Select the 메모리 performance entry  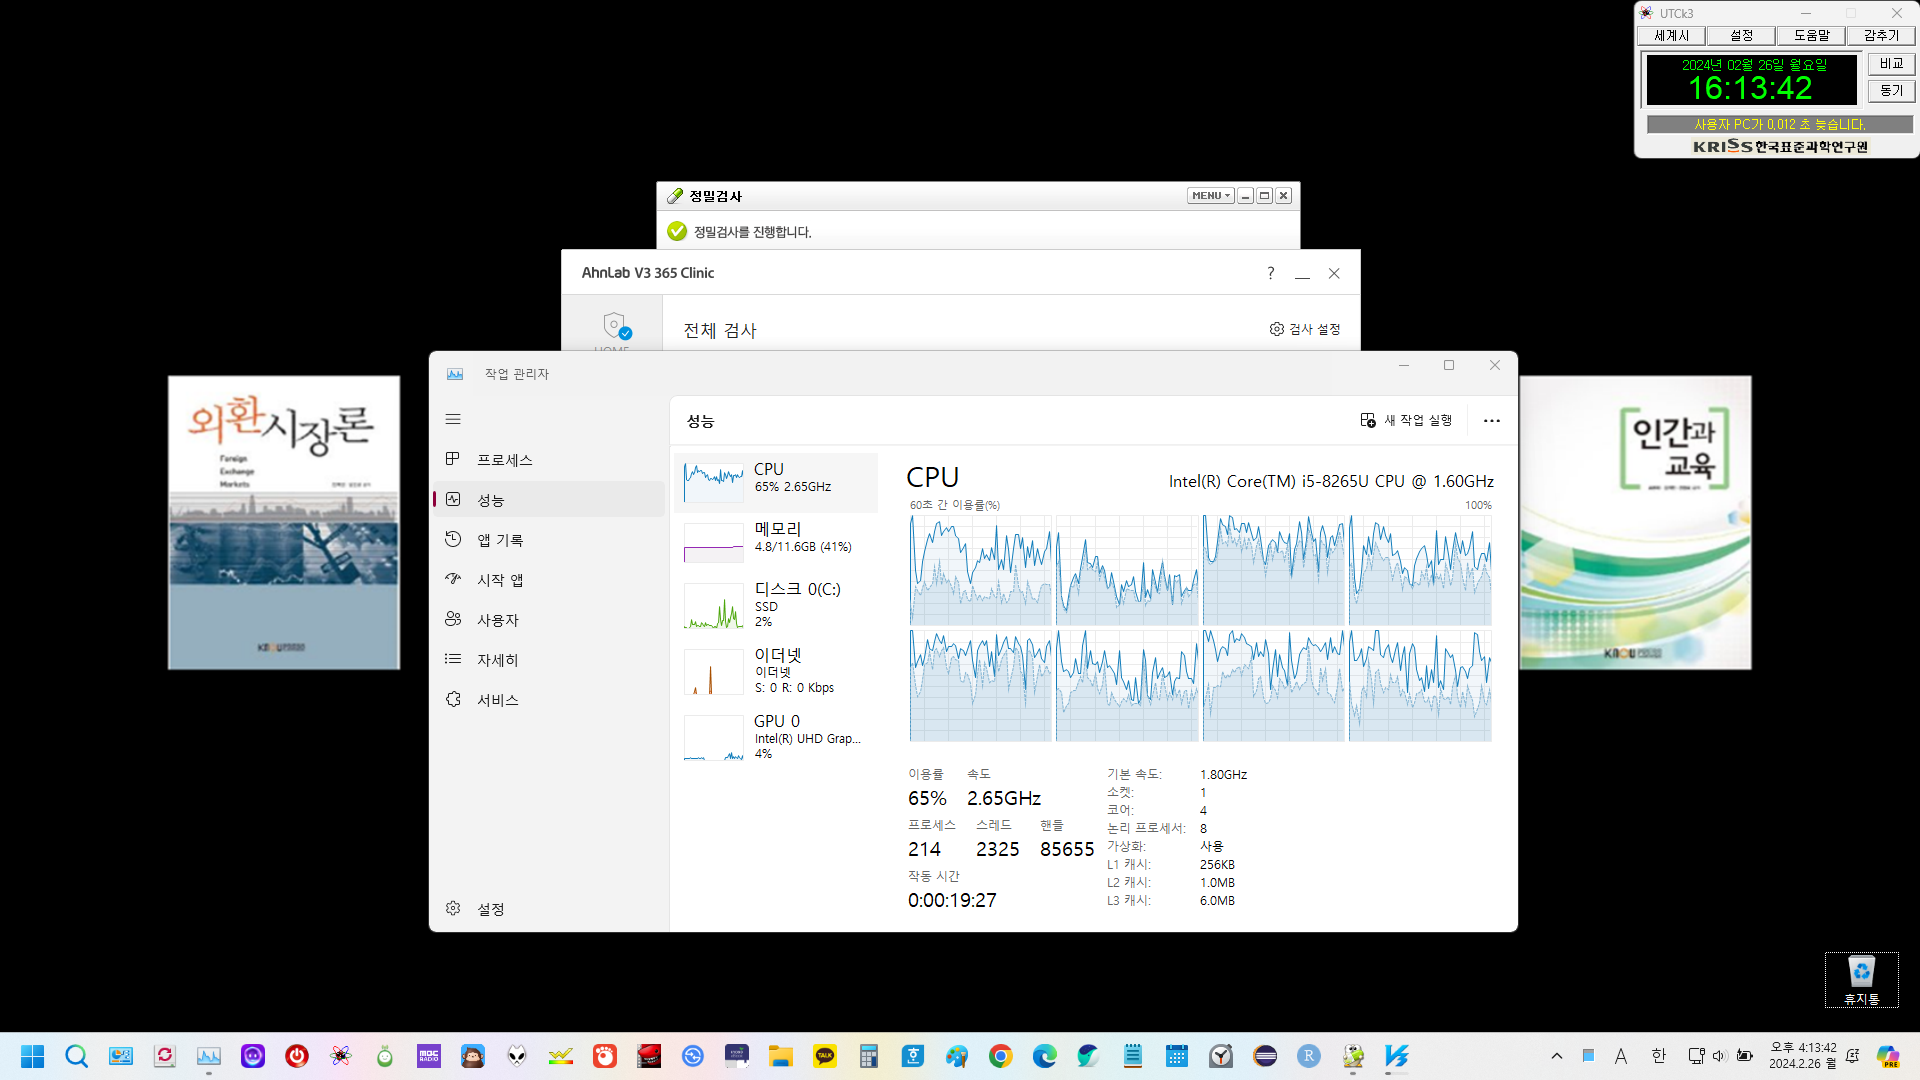(x=776, y=541)
